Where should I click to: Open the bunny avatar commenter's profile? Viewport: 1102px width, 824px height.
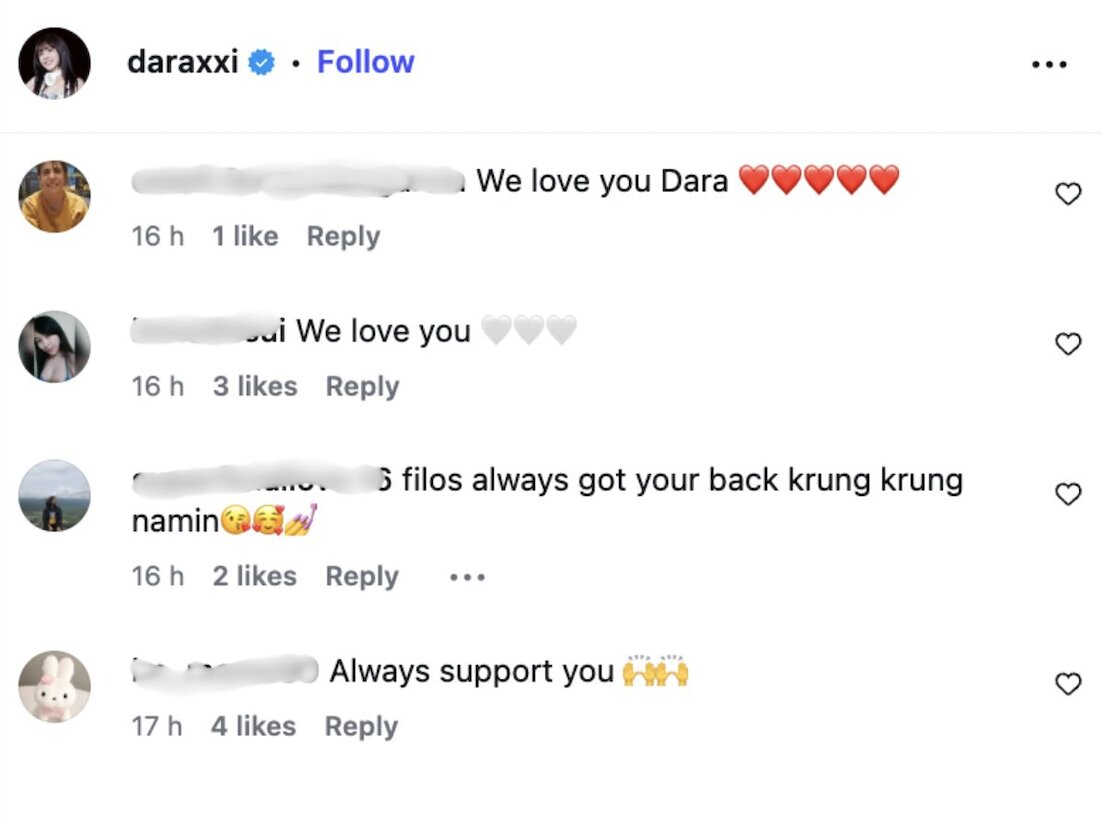(54, 686)
